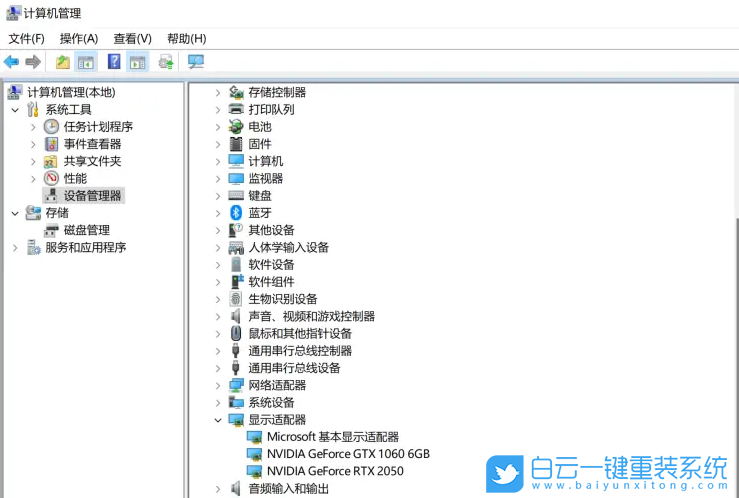
Task: Click the Up one level folder icon
Action: click(62, 62)
